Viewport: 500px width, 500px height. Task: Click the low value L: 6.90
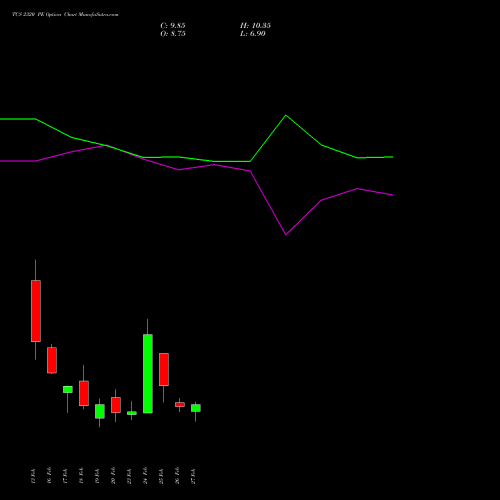click(253, 34)
